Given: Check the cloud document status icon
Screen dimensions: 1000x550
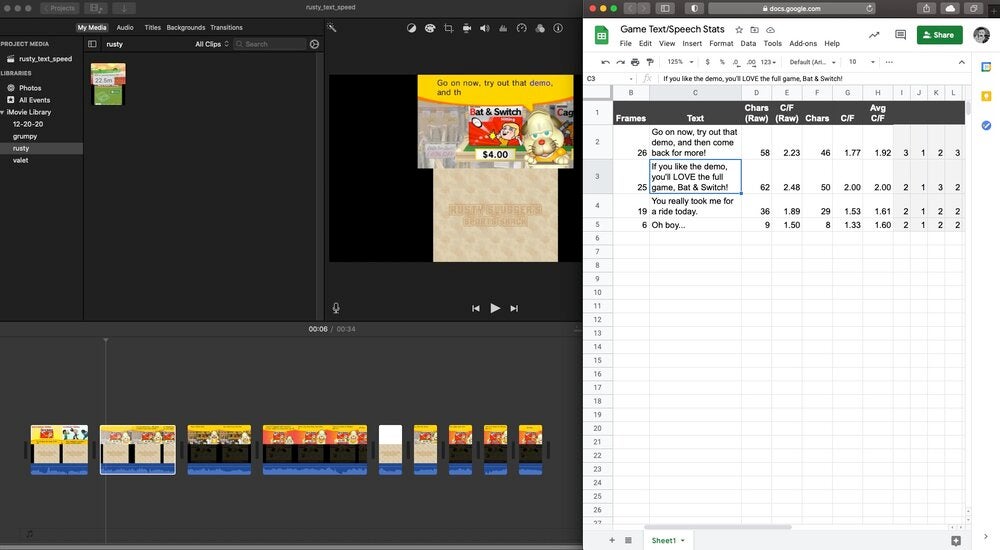Looking at the screenshot, I should coord(770,30).
